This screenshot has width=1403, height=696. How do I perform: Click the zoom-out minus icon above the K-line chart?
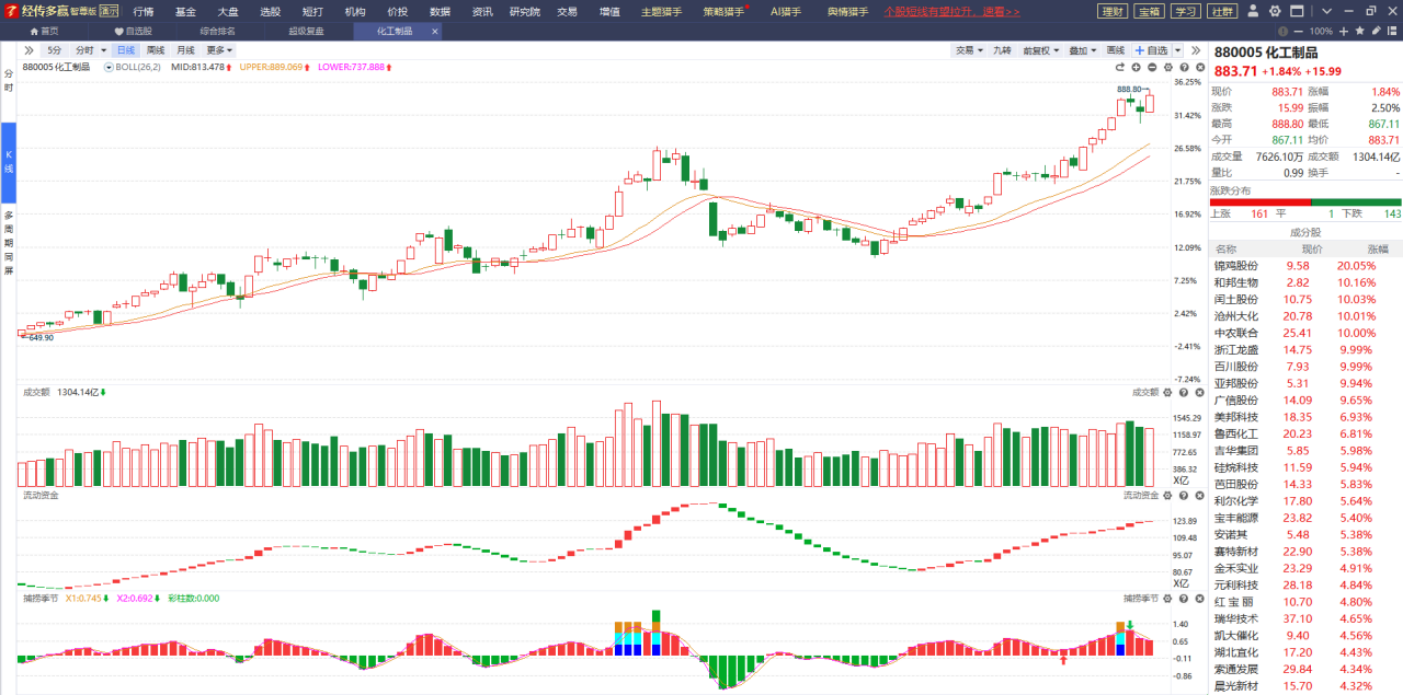[1152, 67]
